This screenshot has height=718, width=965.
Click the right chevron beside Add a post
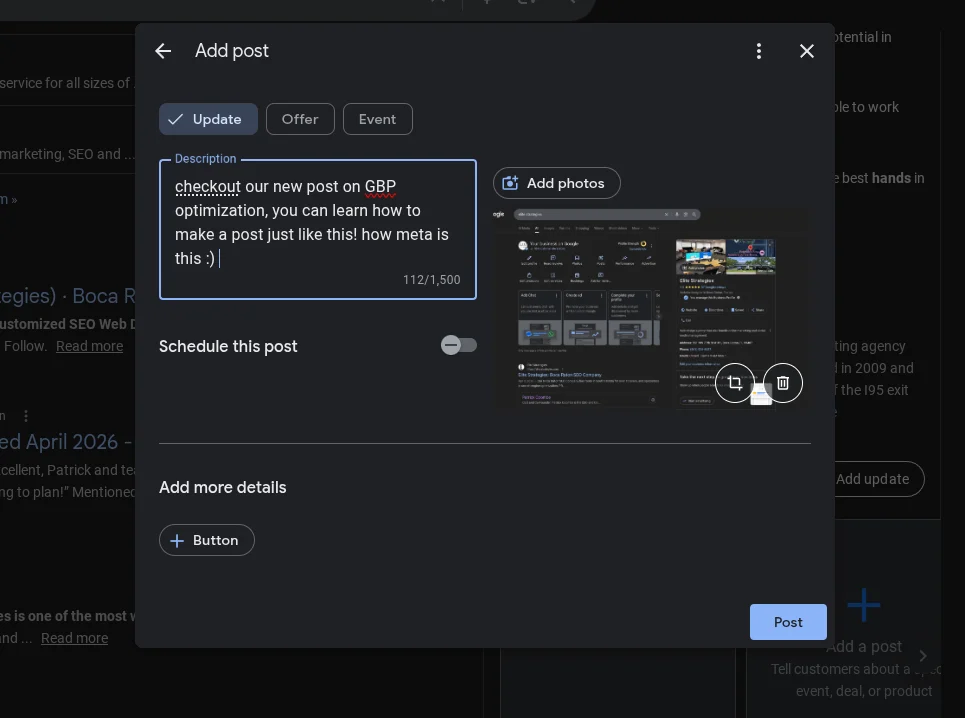pyautogui.click(x=923, y=656)
